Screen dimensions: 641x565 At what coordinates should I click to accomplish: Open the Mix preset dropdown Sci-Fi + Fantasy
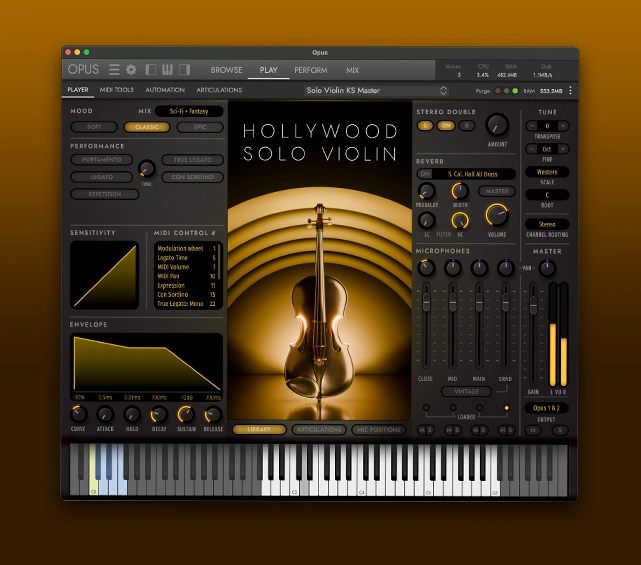(x=189, y=111)
